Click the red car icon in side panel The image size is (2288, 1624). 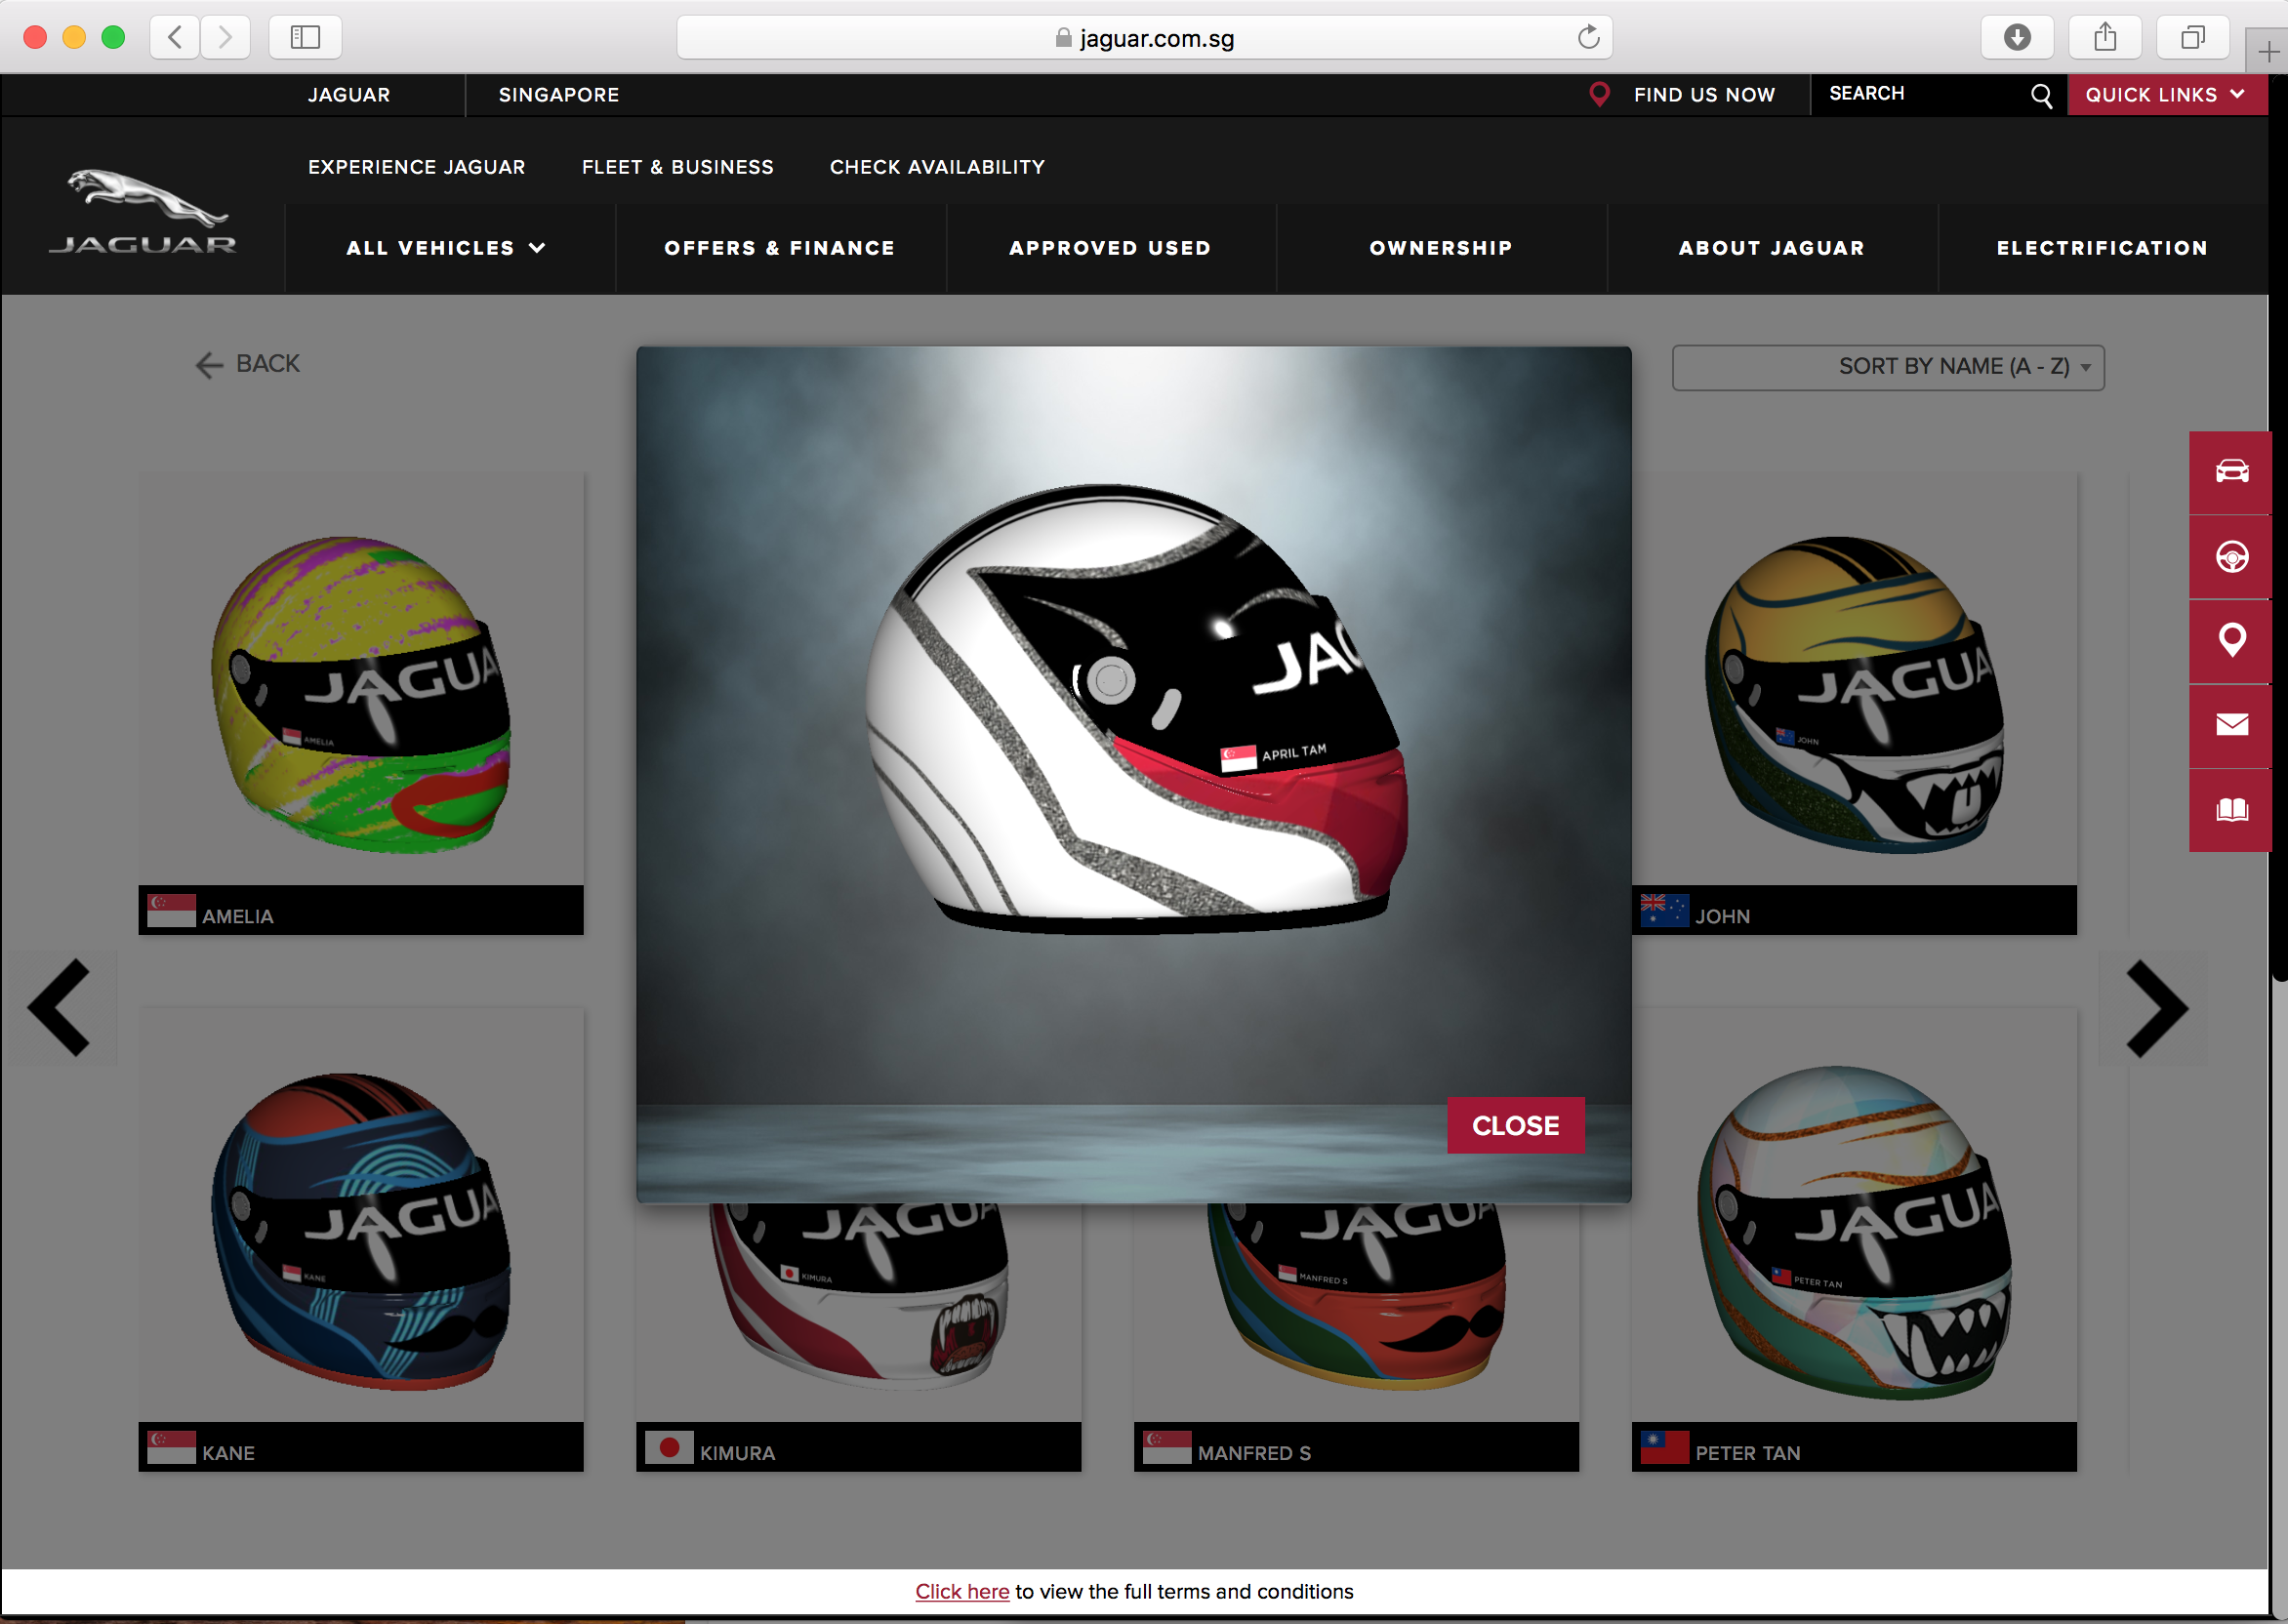pos(2231,472)
